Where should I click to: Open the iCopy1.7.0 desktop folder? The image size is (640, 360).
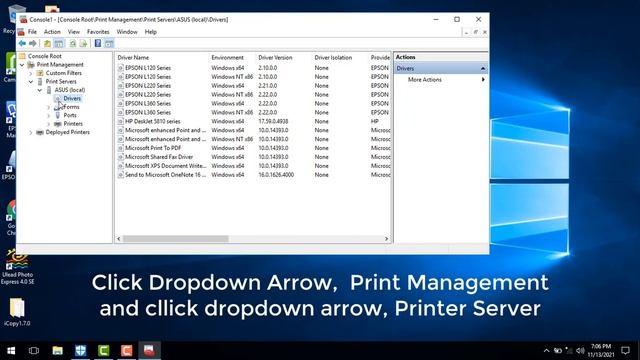click(17, 312)
